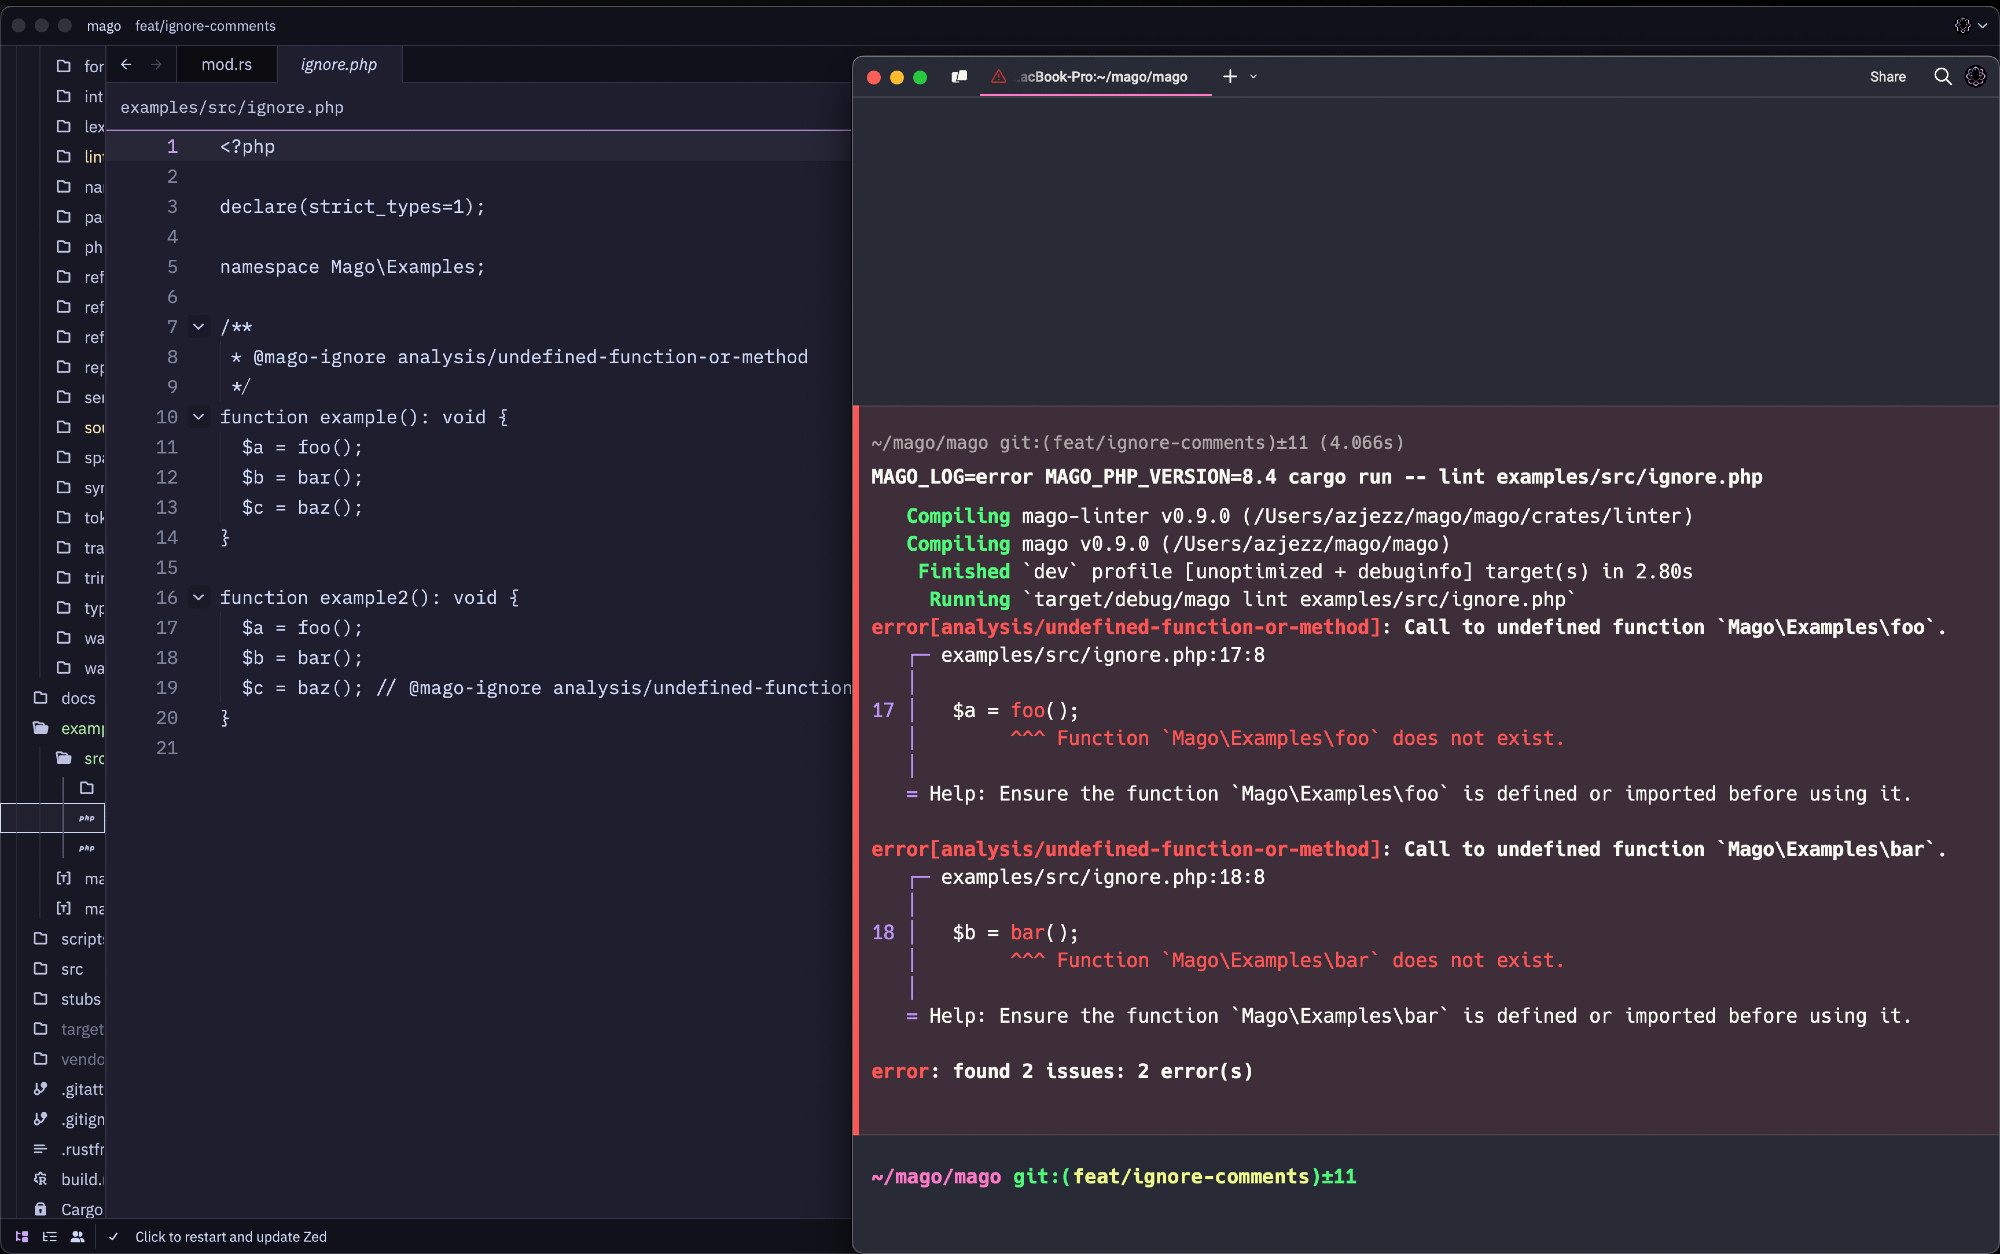This screenshot has height=1254, width=2000.
Task: Expand the yellow 'lin' folder in tree
Action: point(80,156)
